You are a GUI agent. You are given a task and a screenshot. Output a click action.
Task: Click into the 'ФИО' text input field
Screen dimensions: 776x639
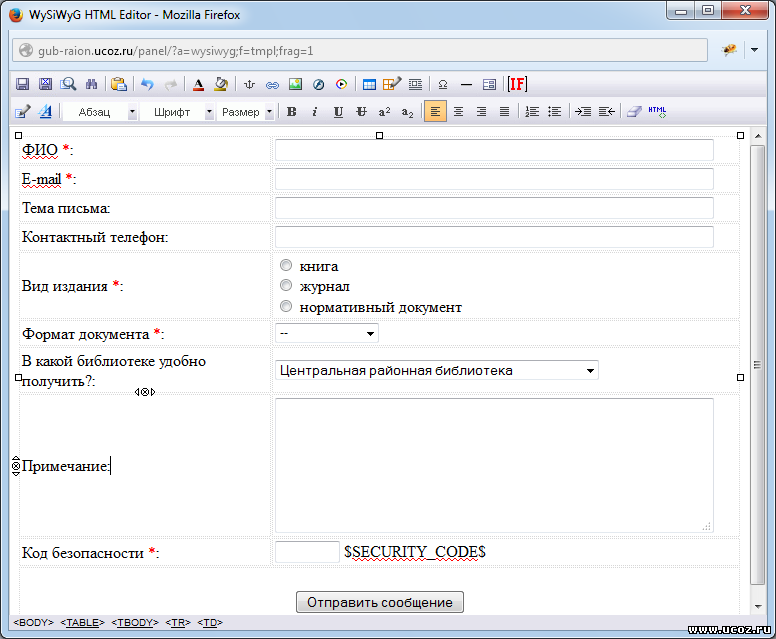(x=494, y=150)
